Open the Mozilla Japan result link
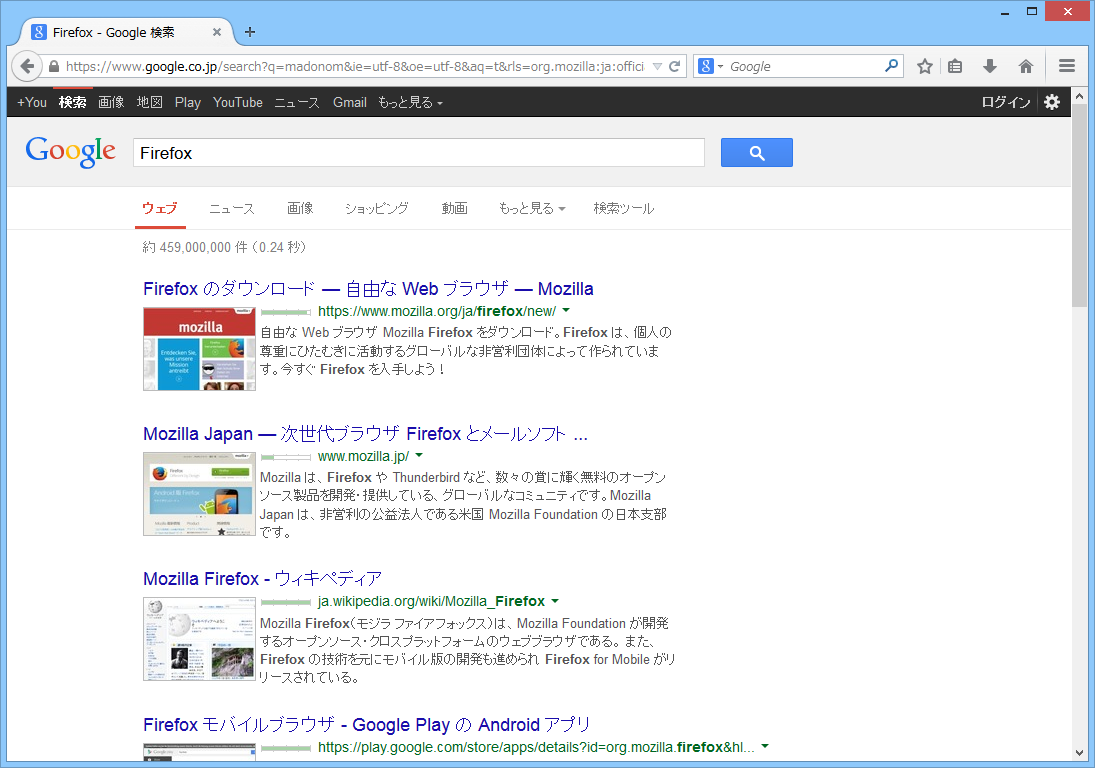The image size is (1095, 768). tap(365, 434)
